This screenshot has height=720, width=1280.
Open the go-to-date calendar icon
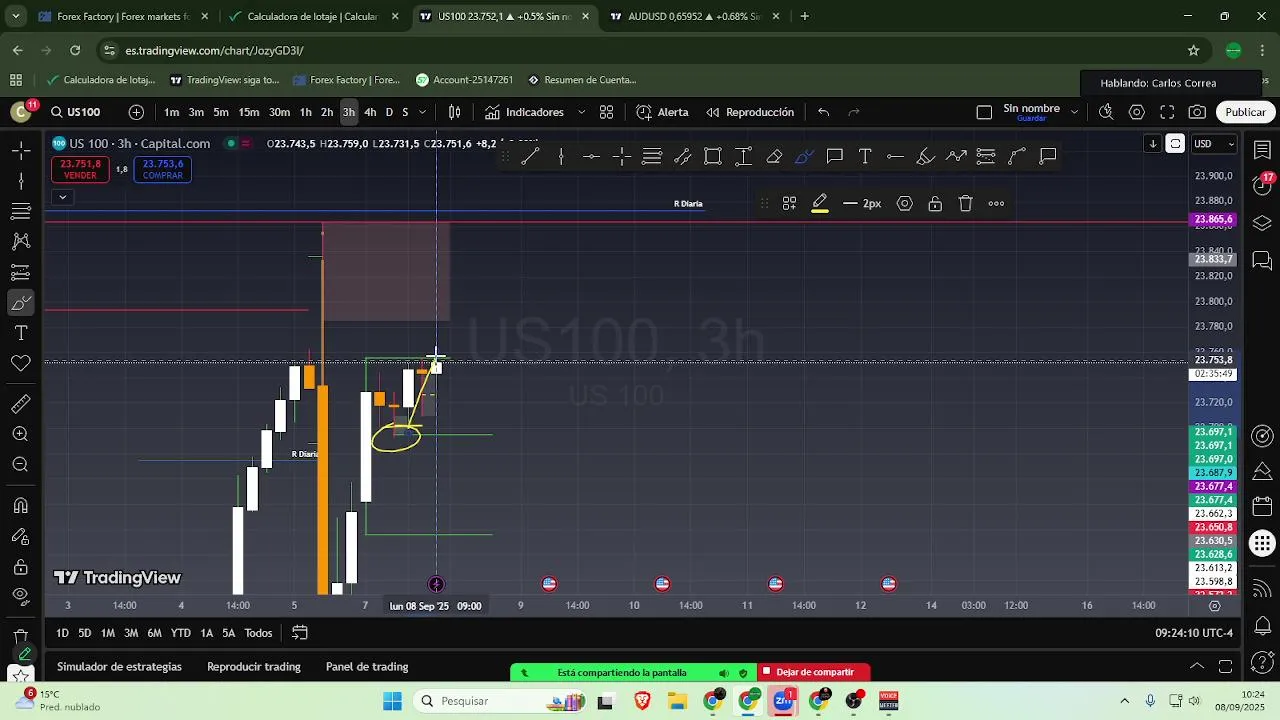click(300, 632)
